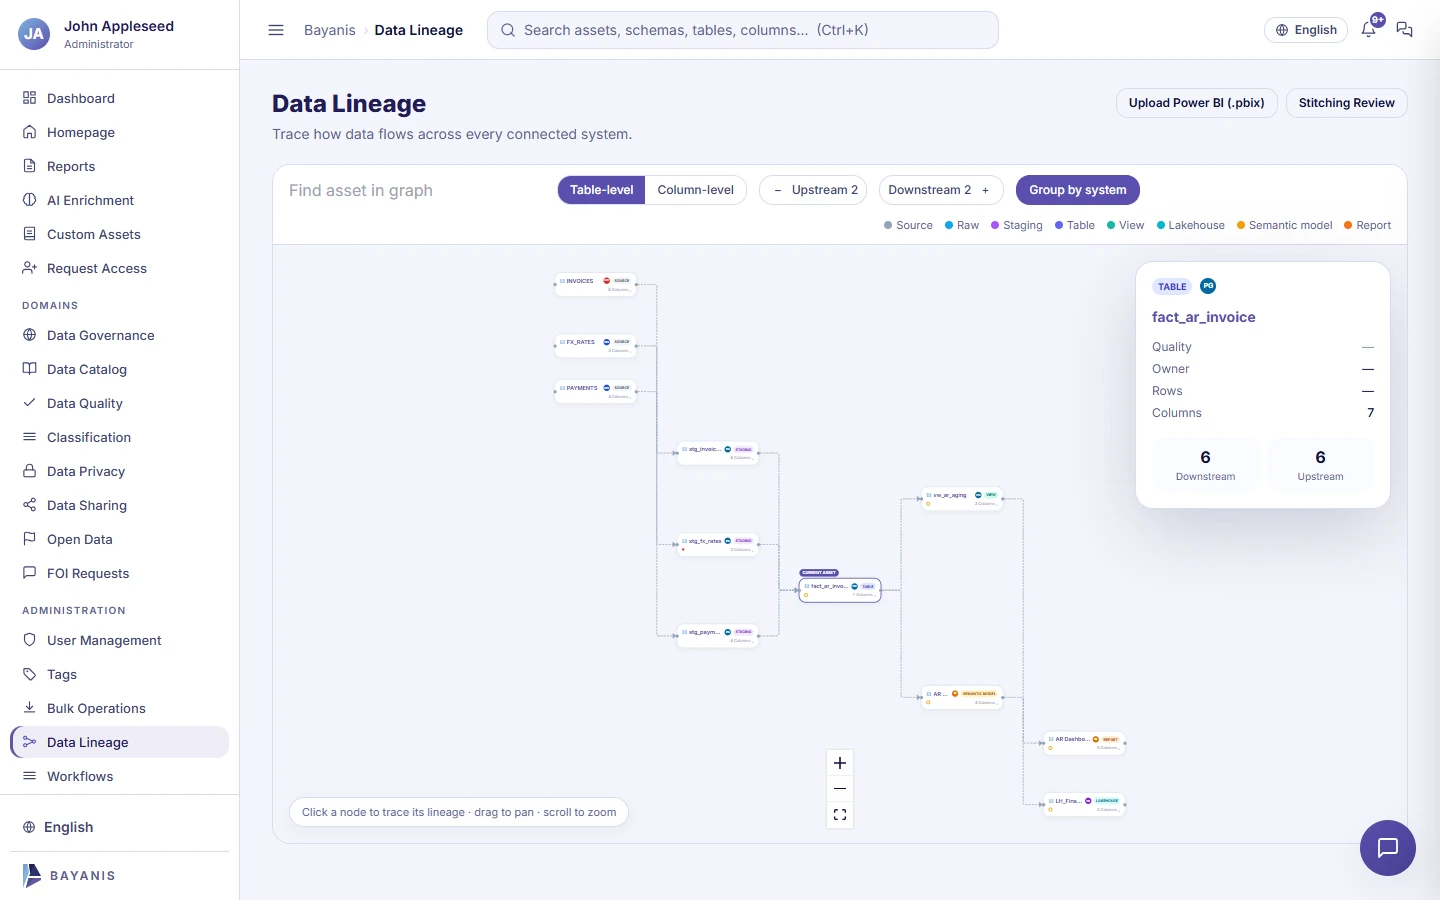Open Data Privacy in the sidebar
This screenshot has height=900, width=1440.
pyautogui.click(x=119, y=471)
